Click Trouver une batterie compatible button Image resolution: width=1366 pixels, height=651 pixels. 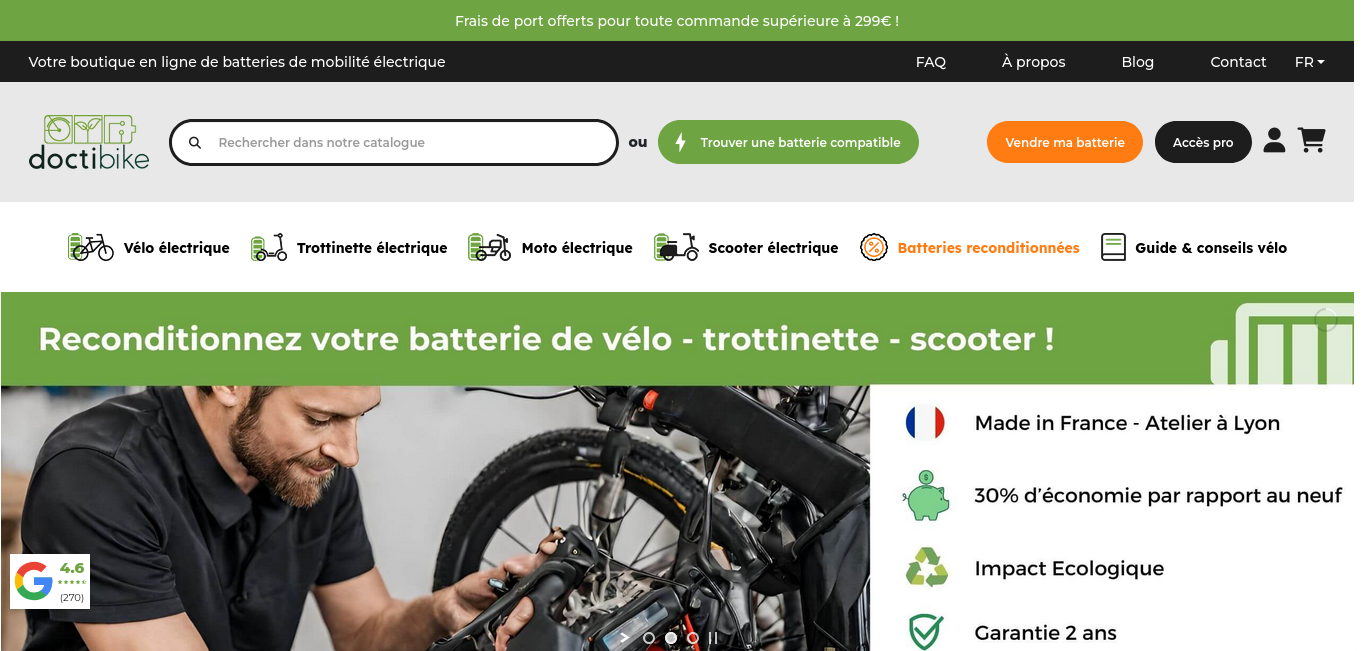[788, 142]
